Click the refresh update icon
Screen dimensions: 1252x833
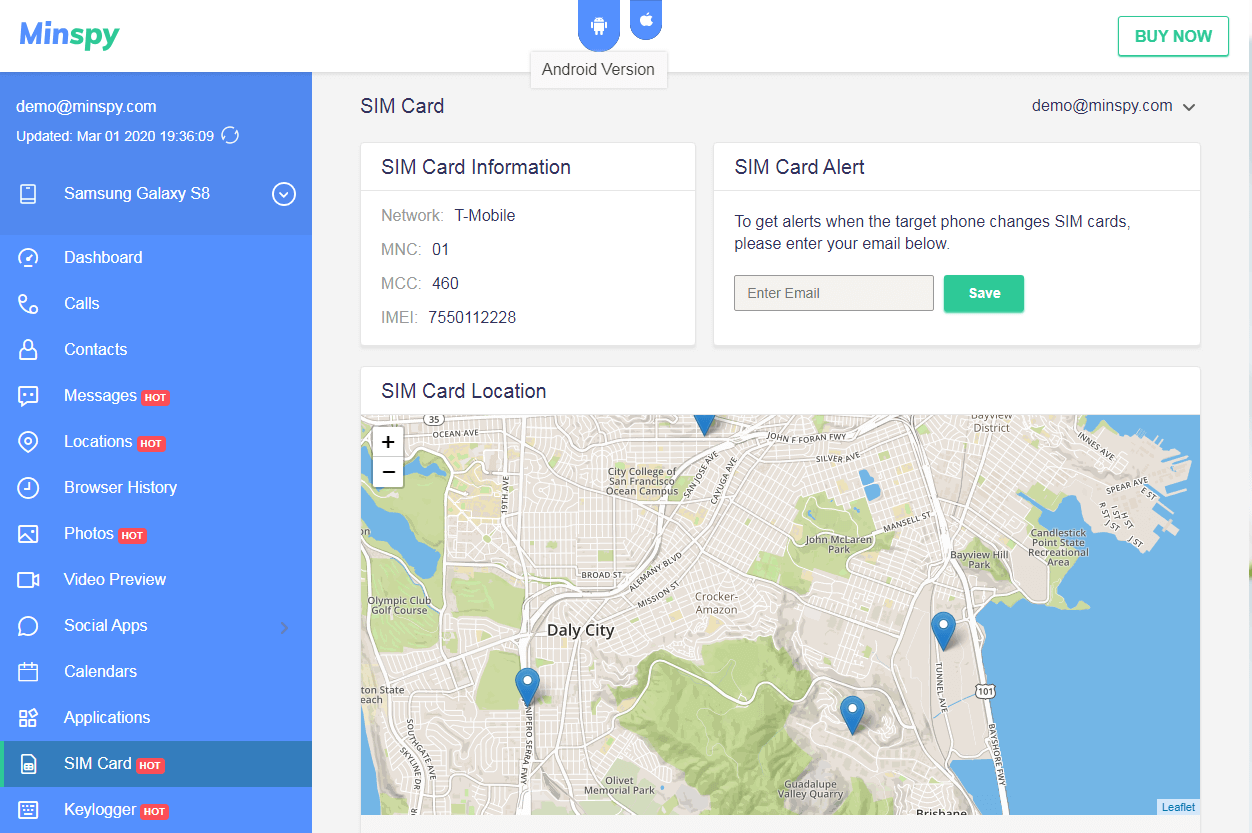(x=230, y=135)
